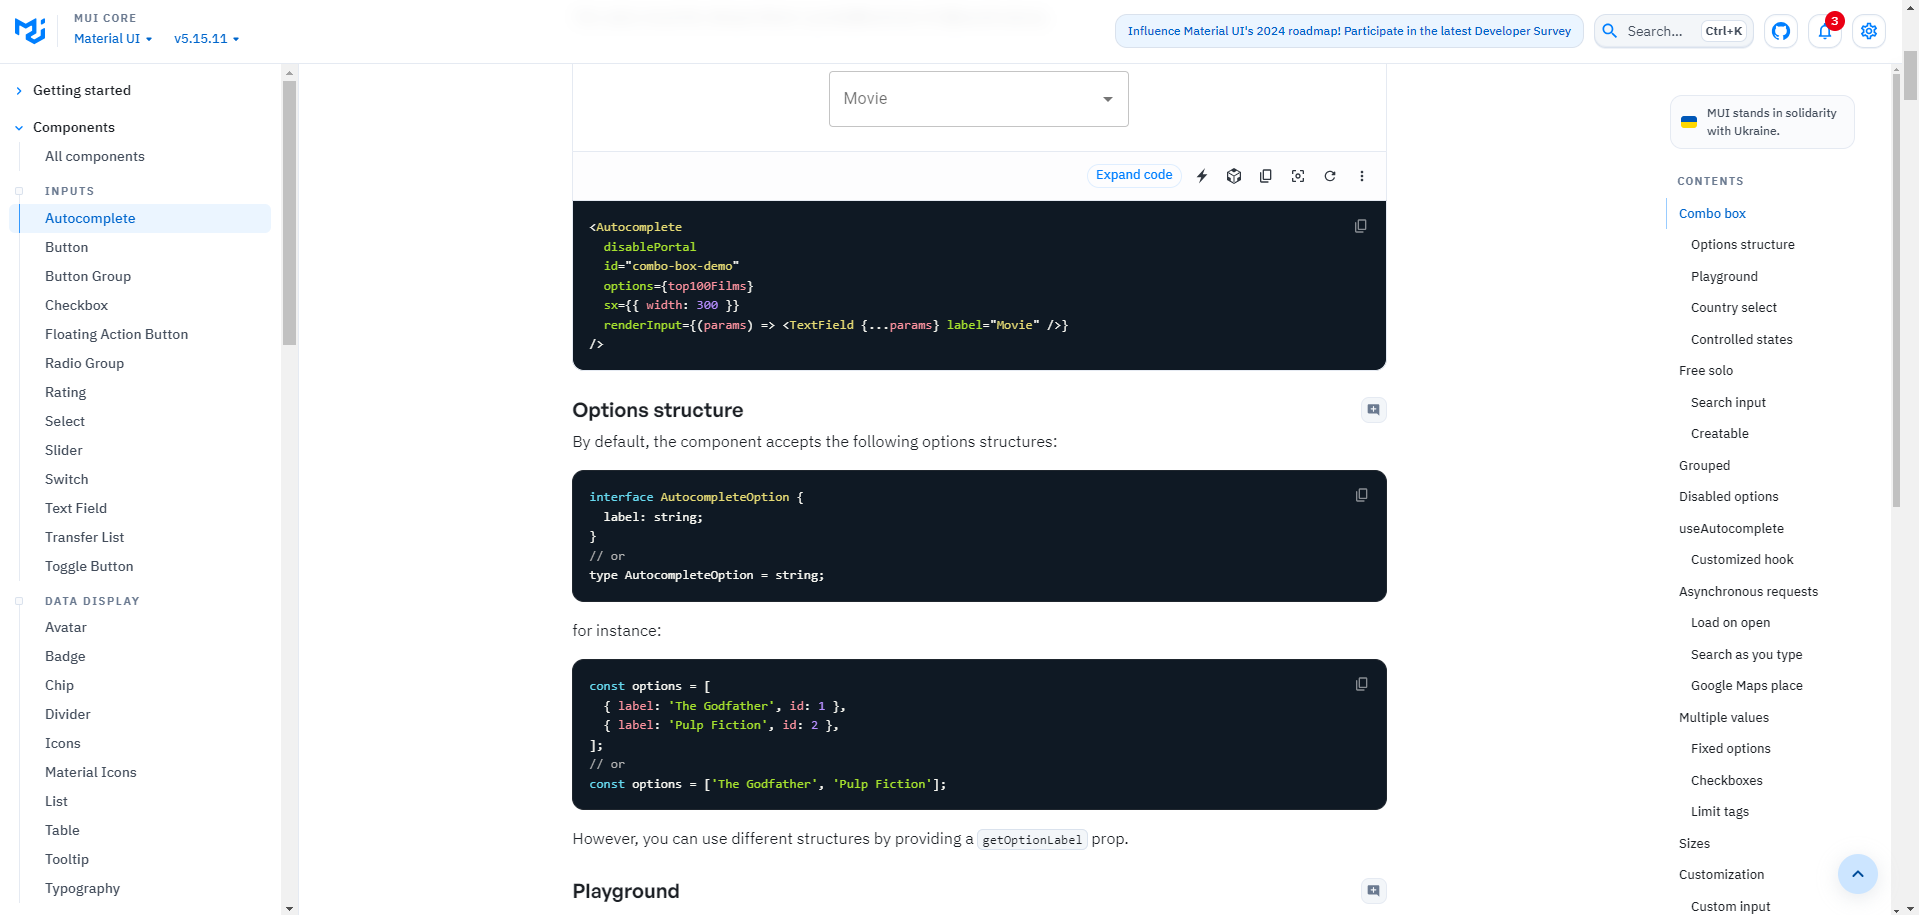
Task: Open demo in CodeSandbox cube icon
Action: click(1234, 176)
